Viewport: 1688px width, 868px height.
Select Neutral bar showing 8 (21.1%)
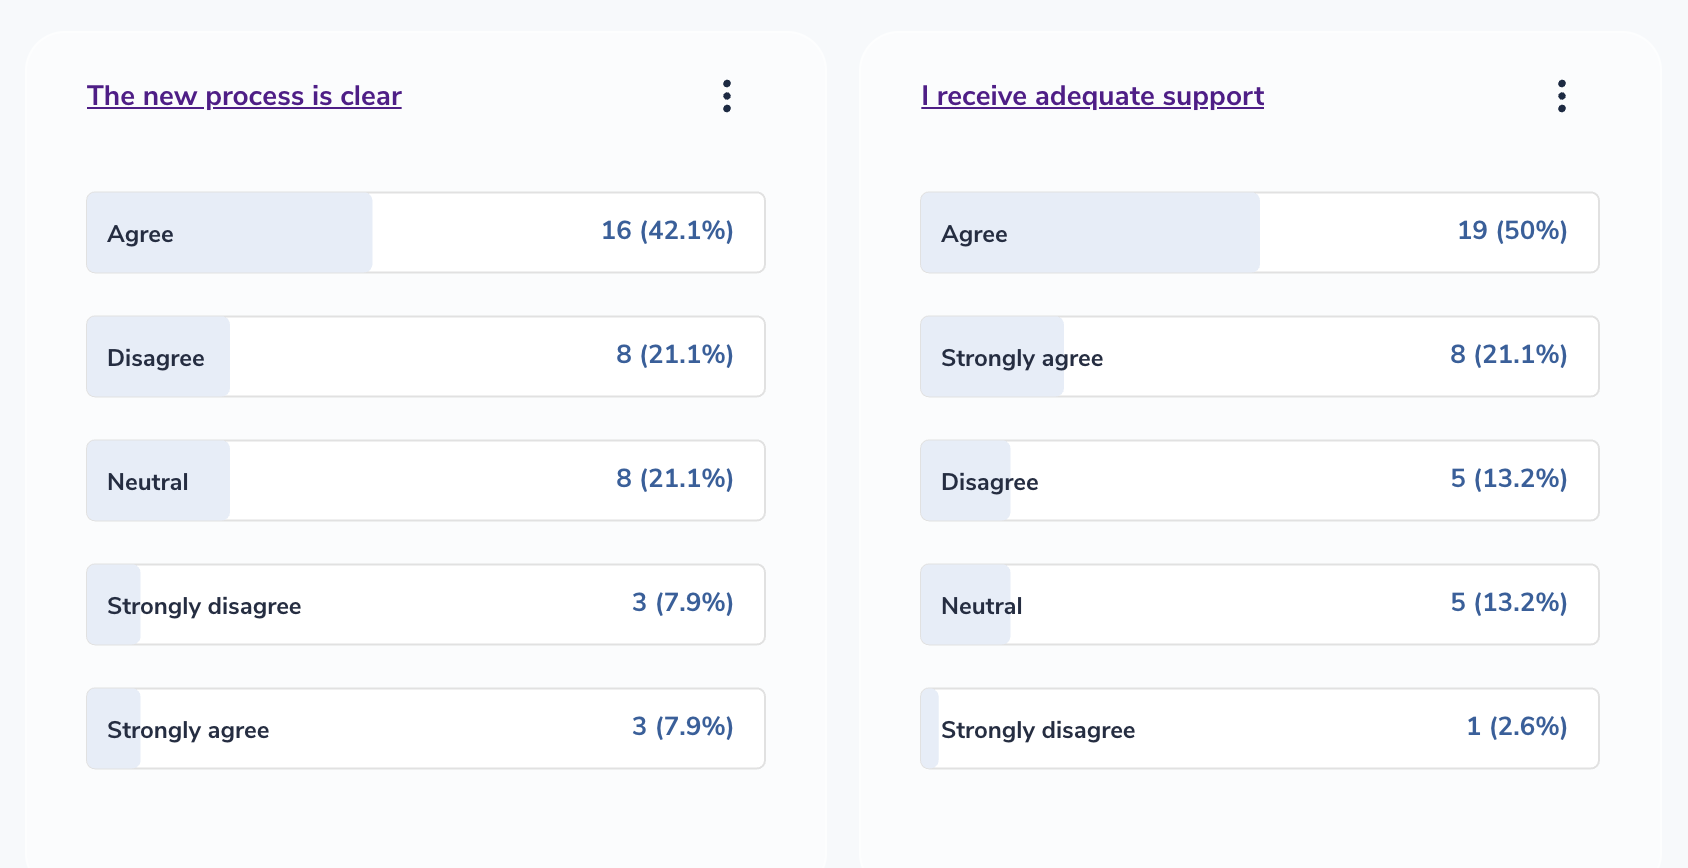point(426,480)
